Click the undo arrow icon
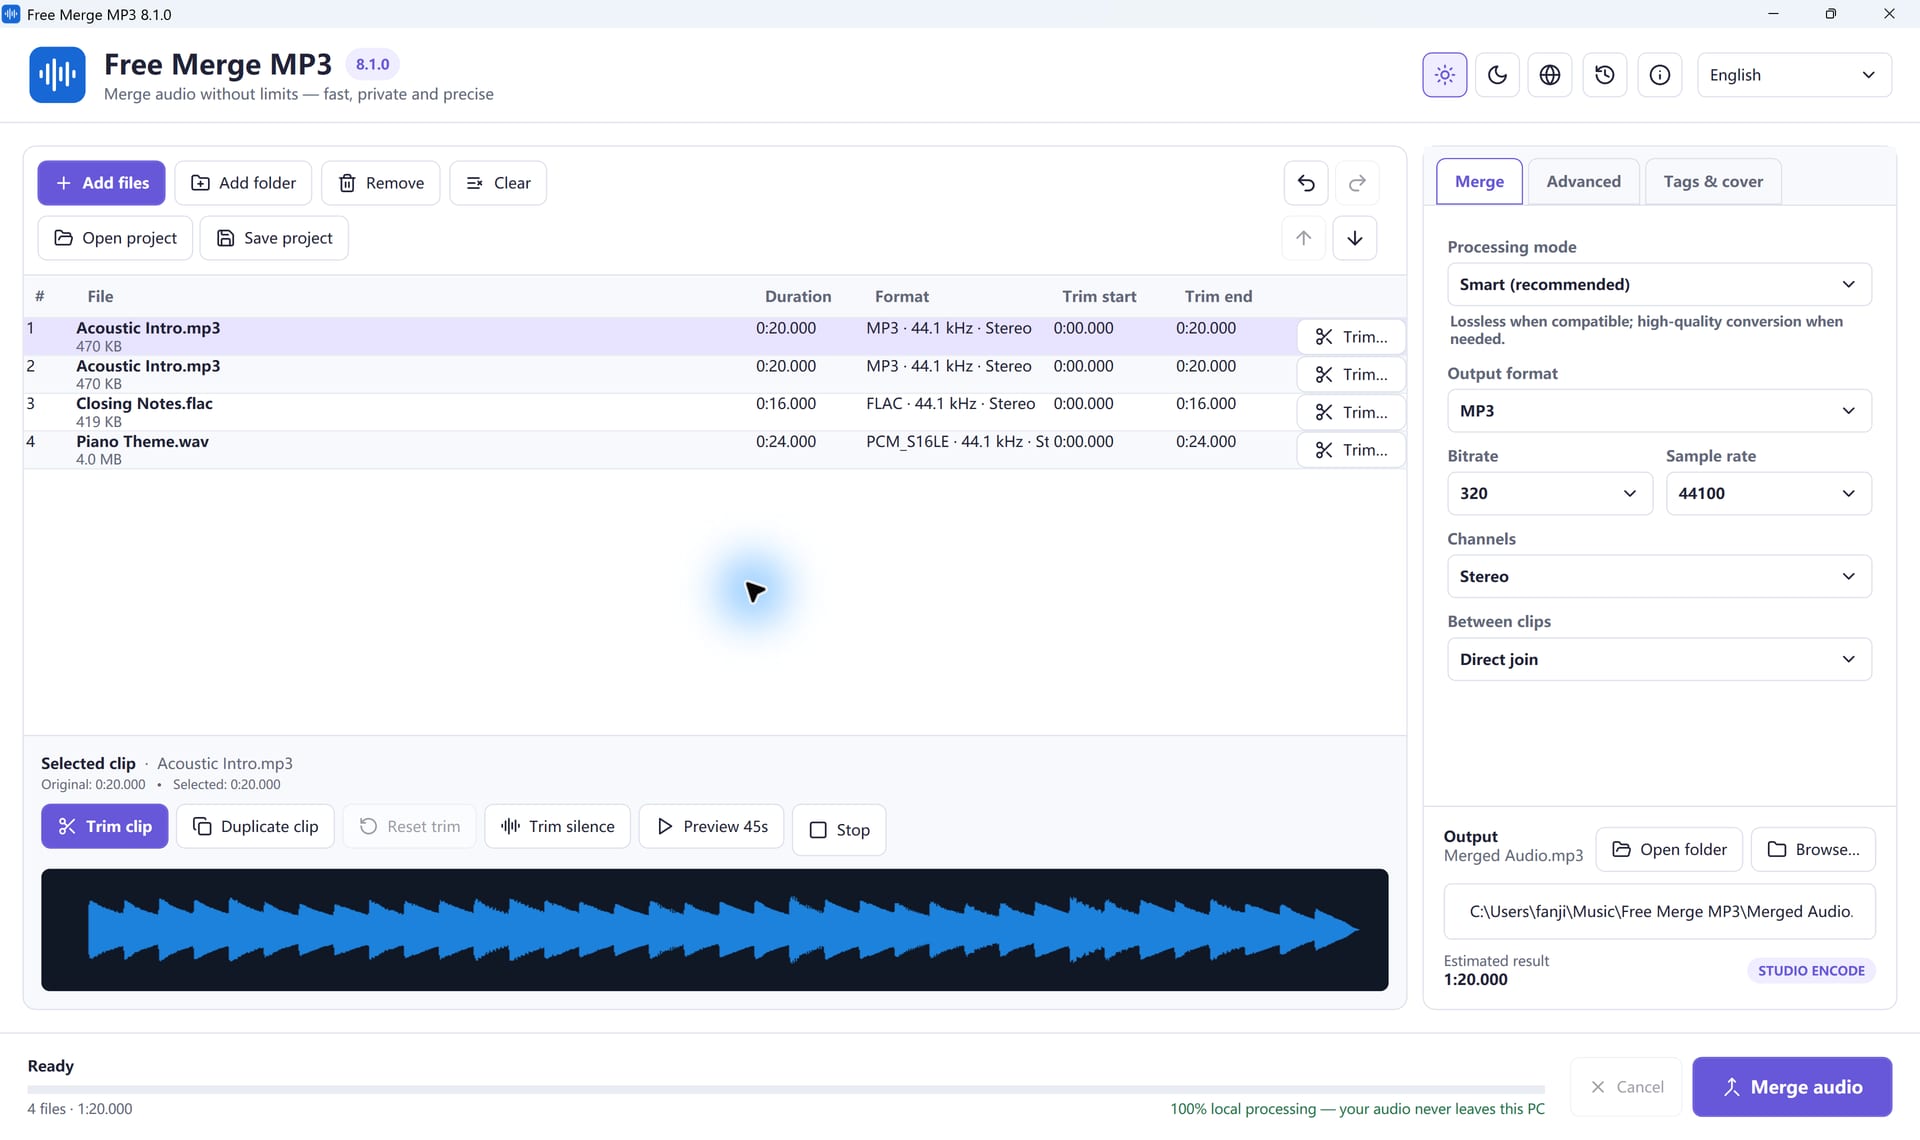This screenshot has width=1920, height=1140. pos(1306,183)
